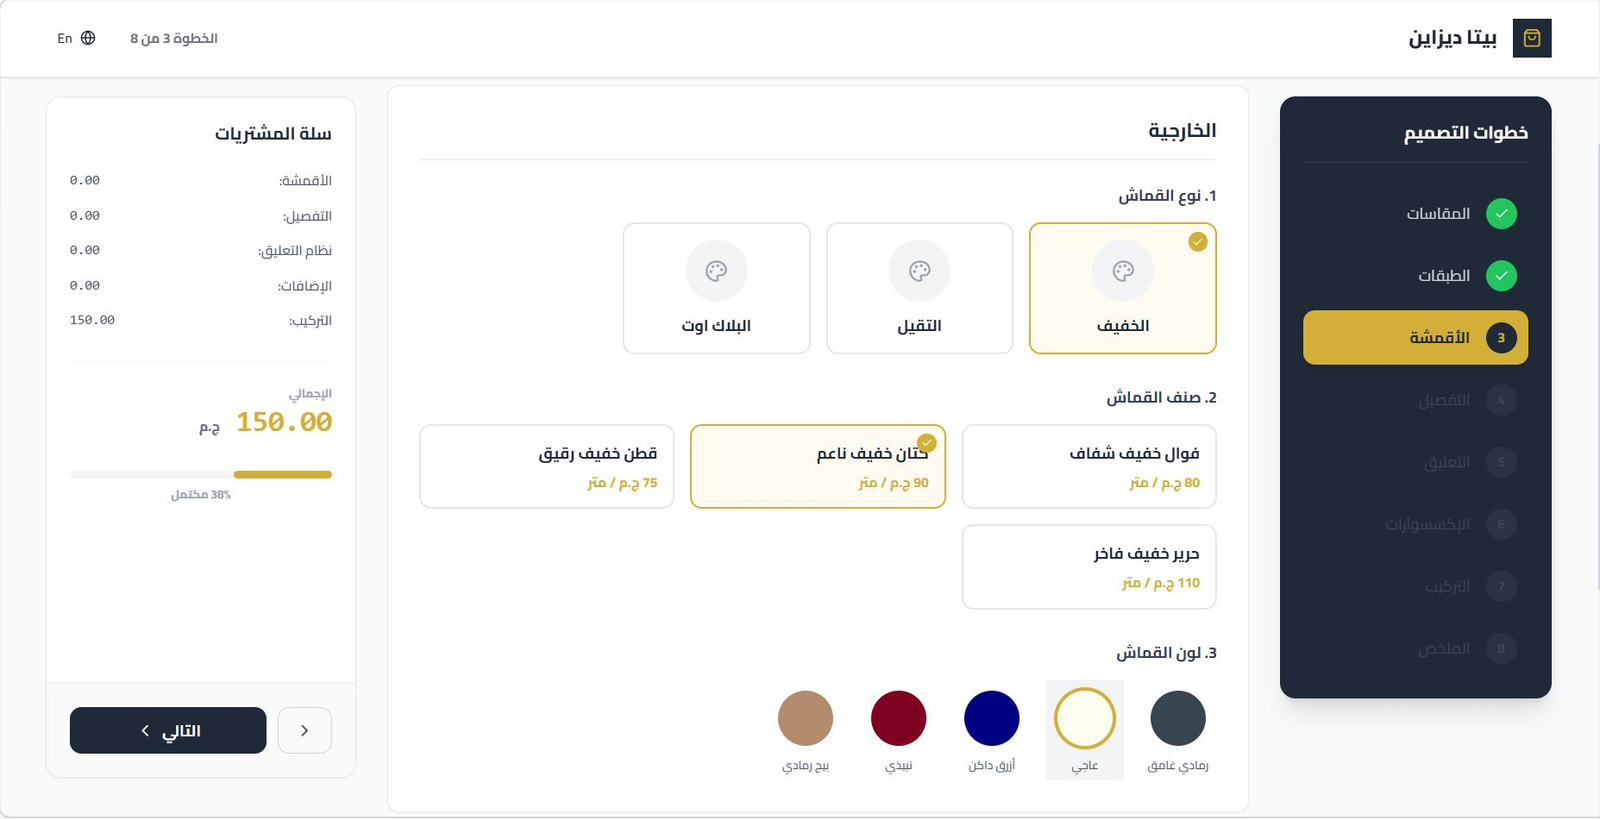The image size is (1600, 819).
Task: Open the الأقمشة step in the sidebar
Action: click(1414, 337)
